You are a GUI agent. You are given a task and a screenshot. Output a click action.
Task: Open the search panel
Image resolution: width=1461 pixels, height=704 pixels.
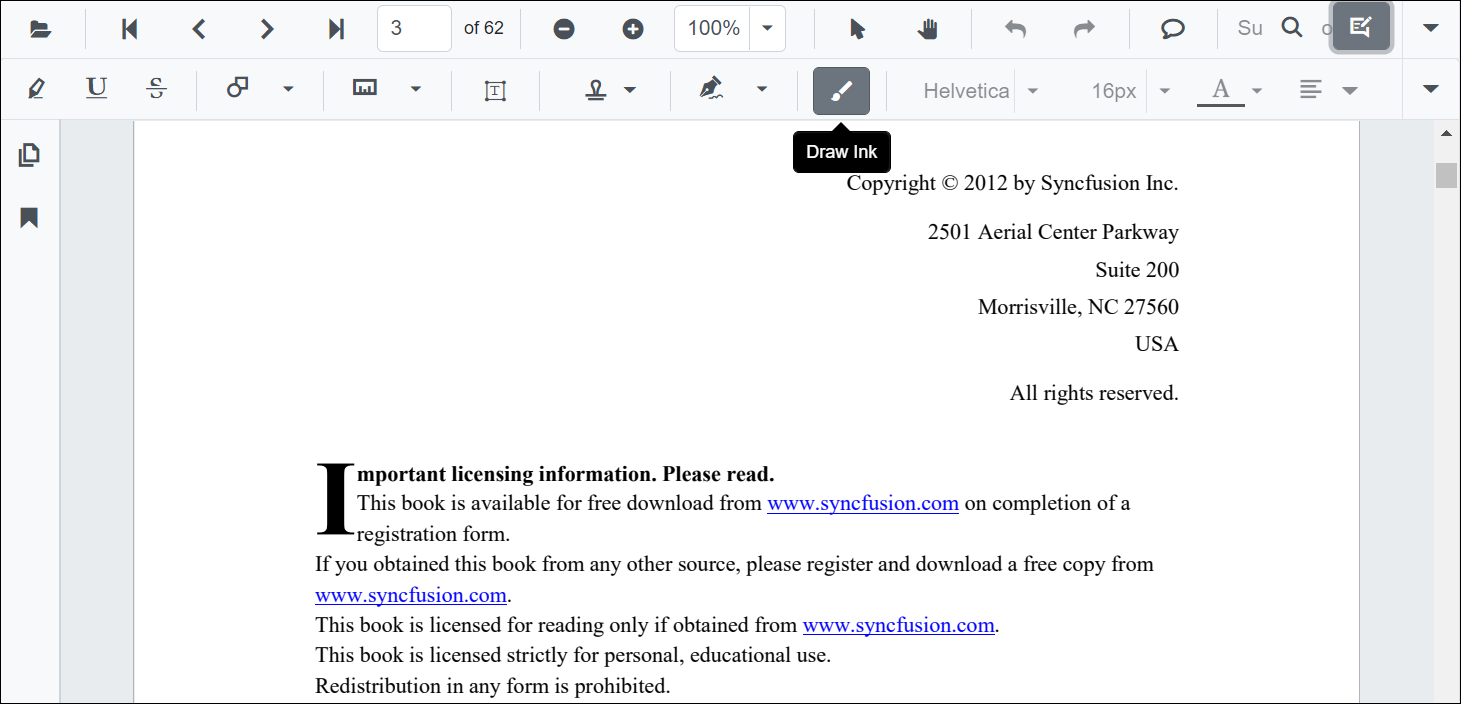(1291, 29)
